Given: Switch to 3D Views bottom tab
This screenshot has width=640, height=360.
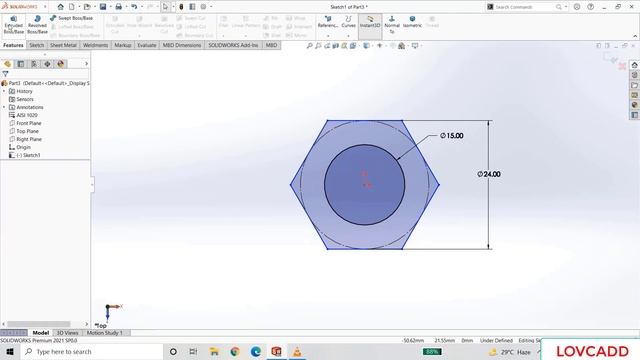Looking at the screenshot, I should click(x=67, y=333).
